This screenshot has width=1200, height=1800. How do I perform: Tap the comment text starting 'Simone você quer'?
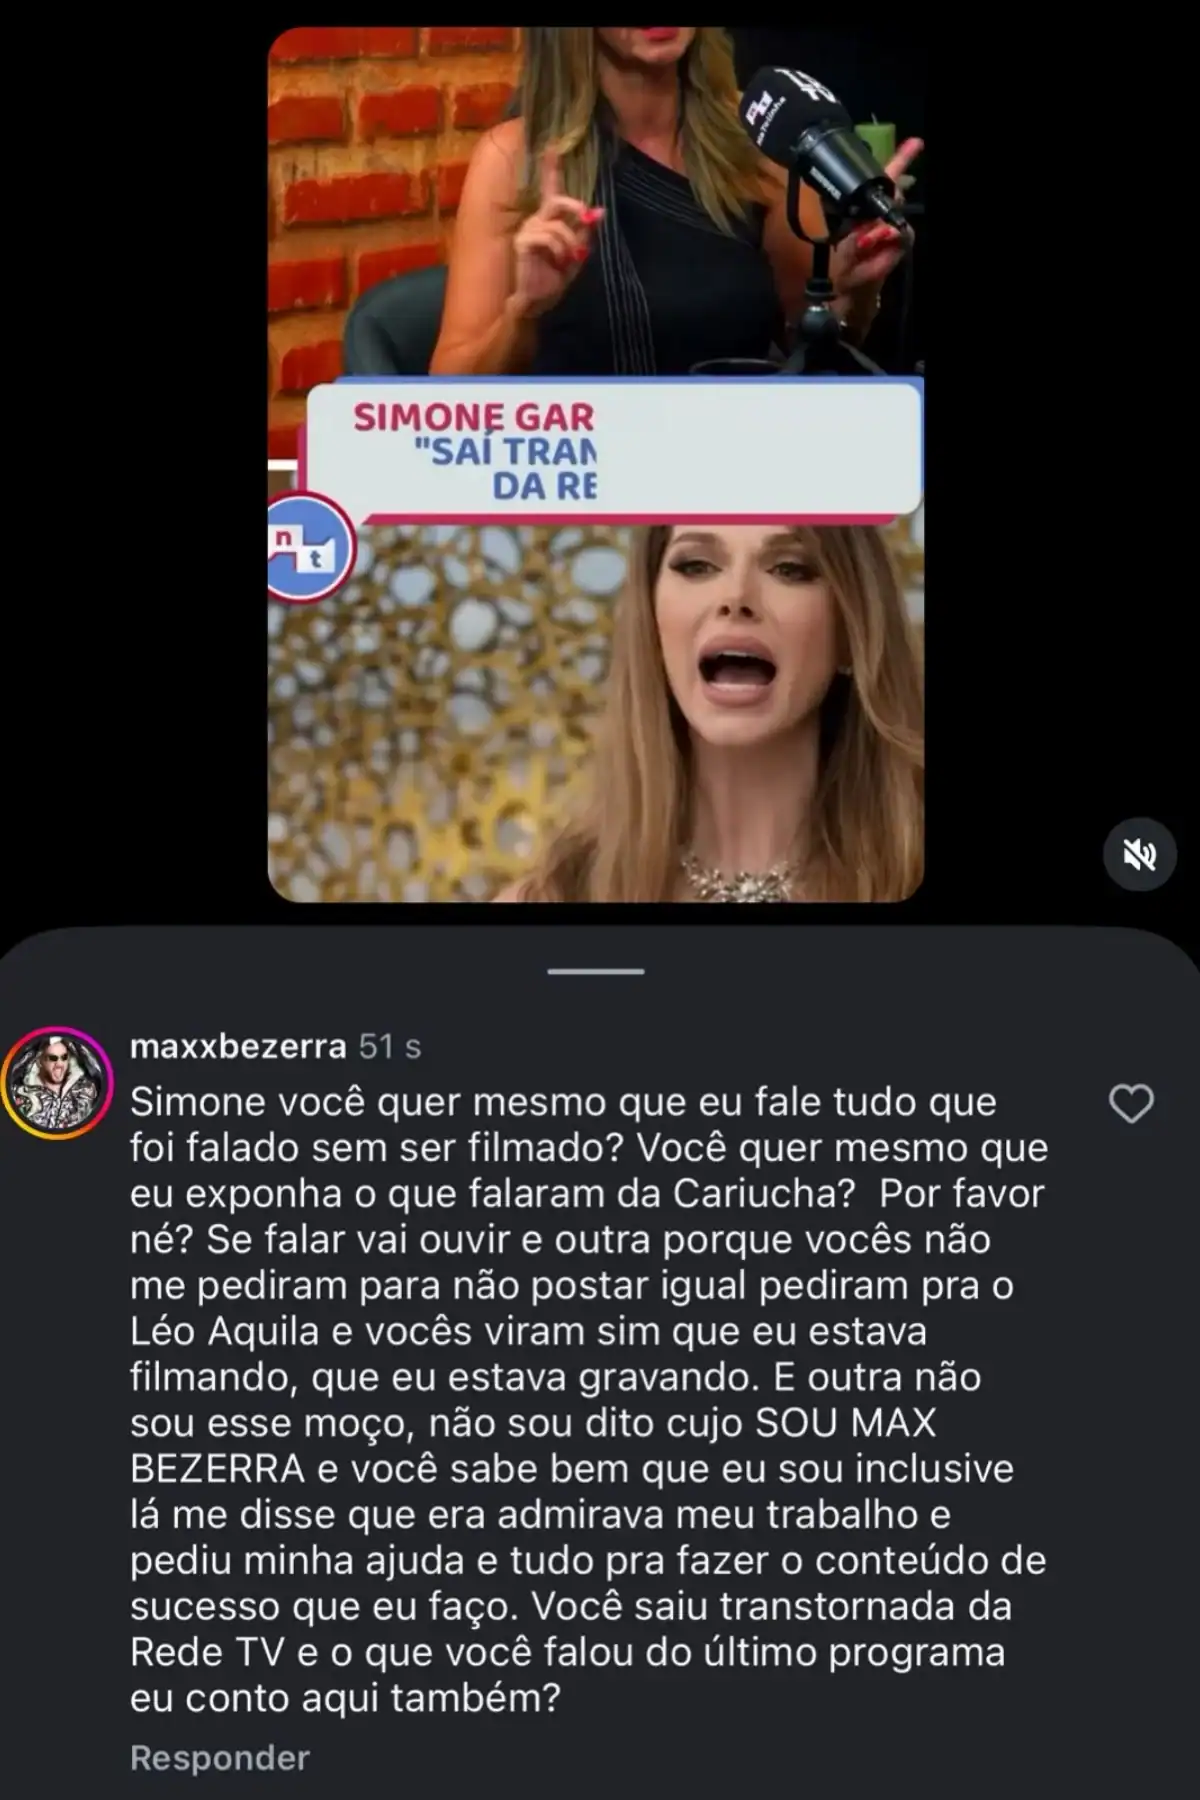(588, 1400)
